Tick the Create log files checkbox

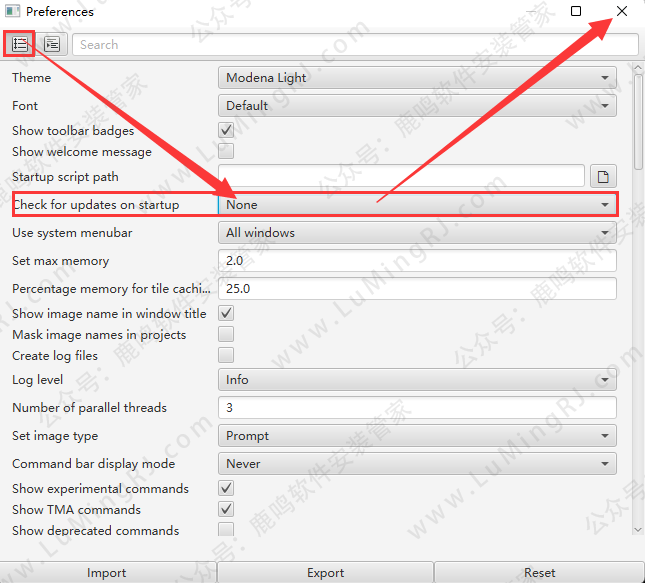pyautogui.click(x=226, y=355)
